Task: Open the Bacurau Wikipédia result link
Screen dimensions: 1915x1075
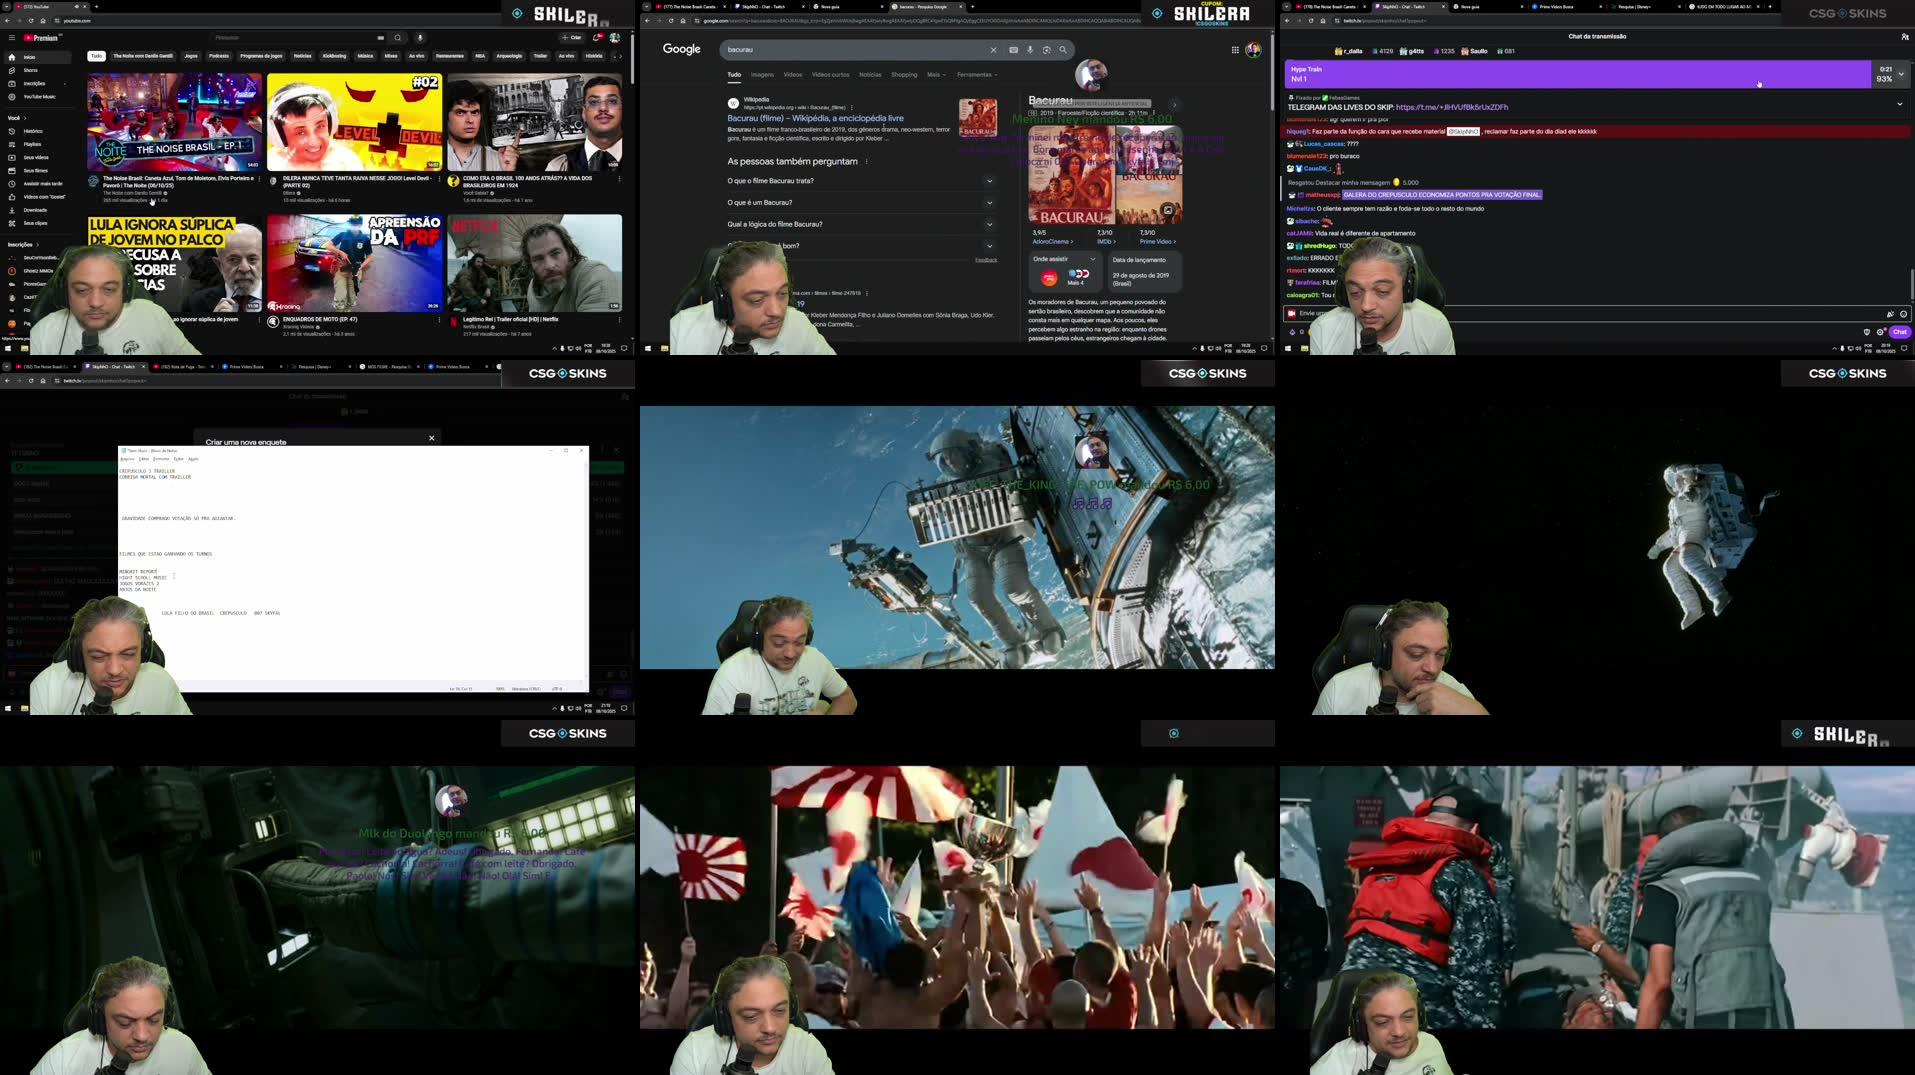Action: [815, 118]
